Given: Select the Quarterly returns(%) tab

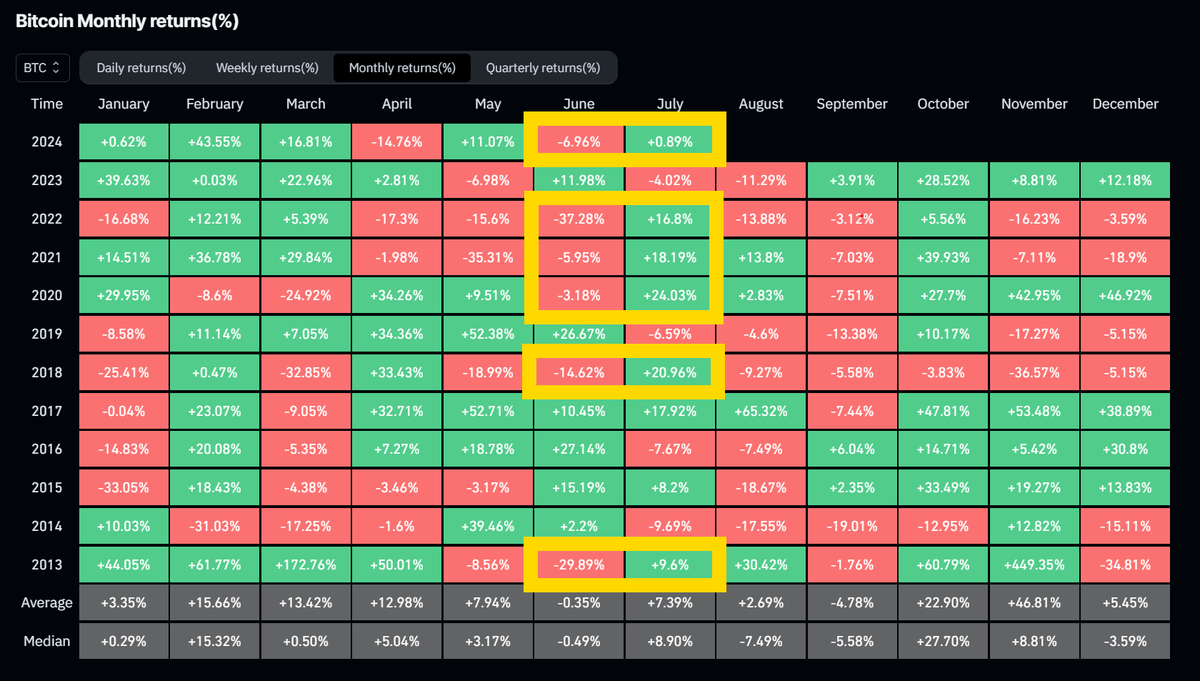Looking at the screenshot, I should pyautogui.click(x=544, y=67).
